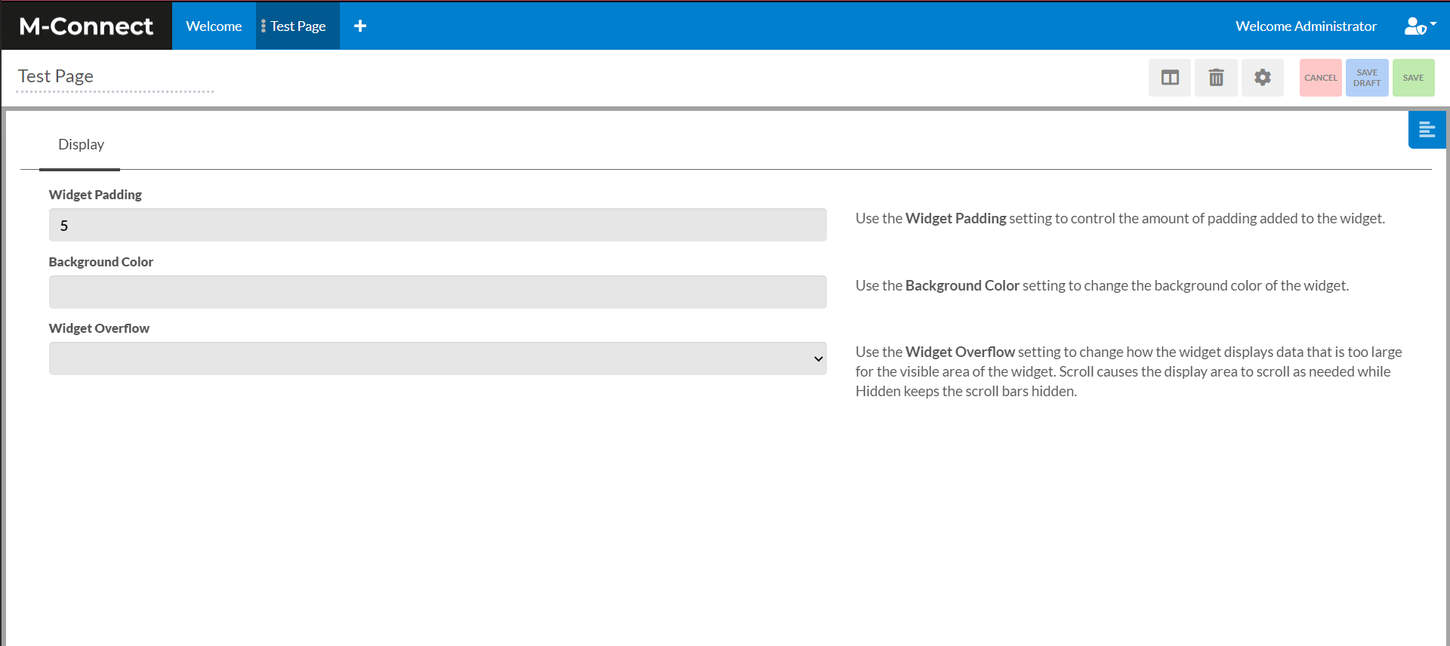
Task: Open the page layout columns icon
Action: click(1169, 77)
